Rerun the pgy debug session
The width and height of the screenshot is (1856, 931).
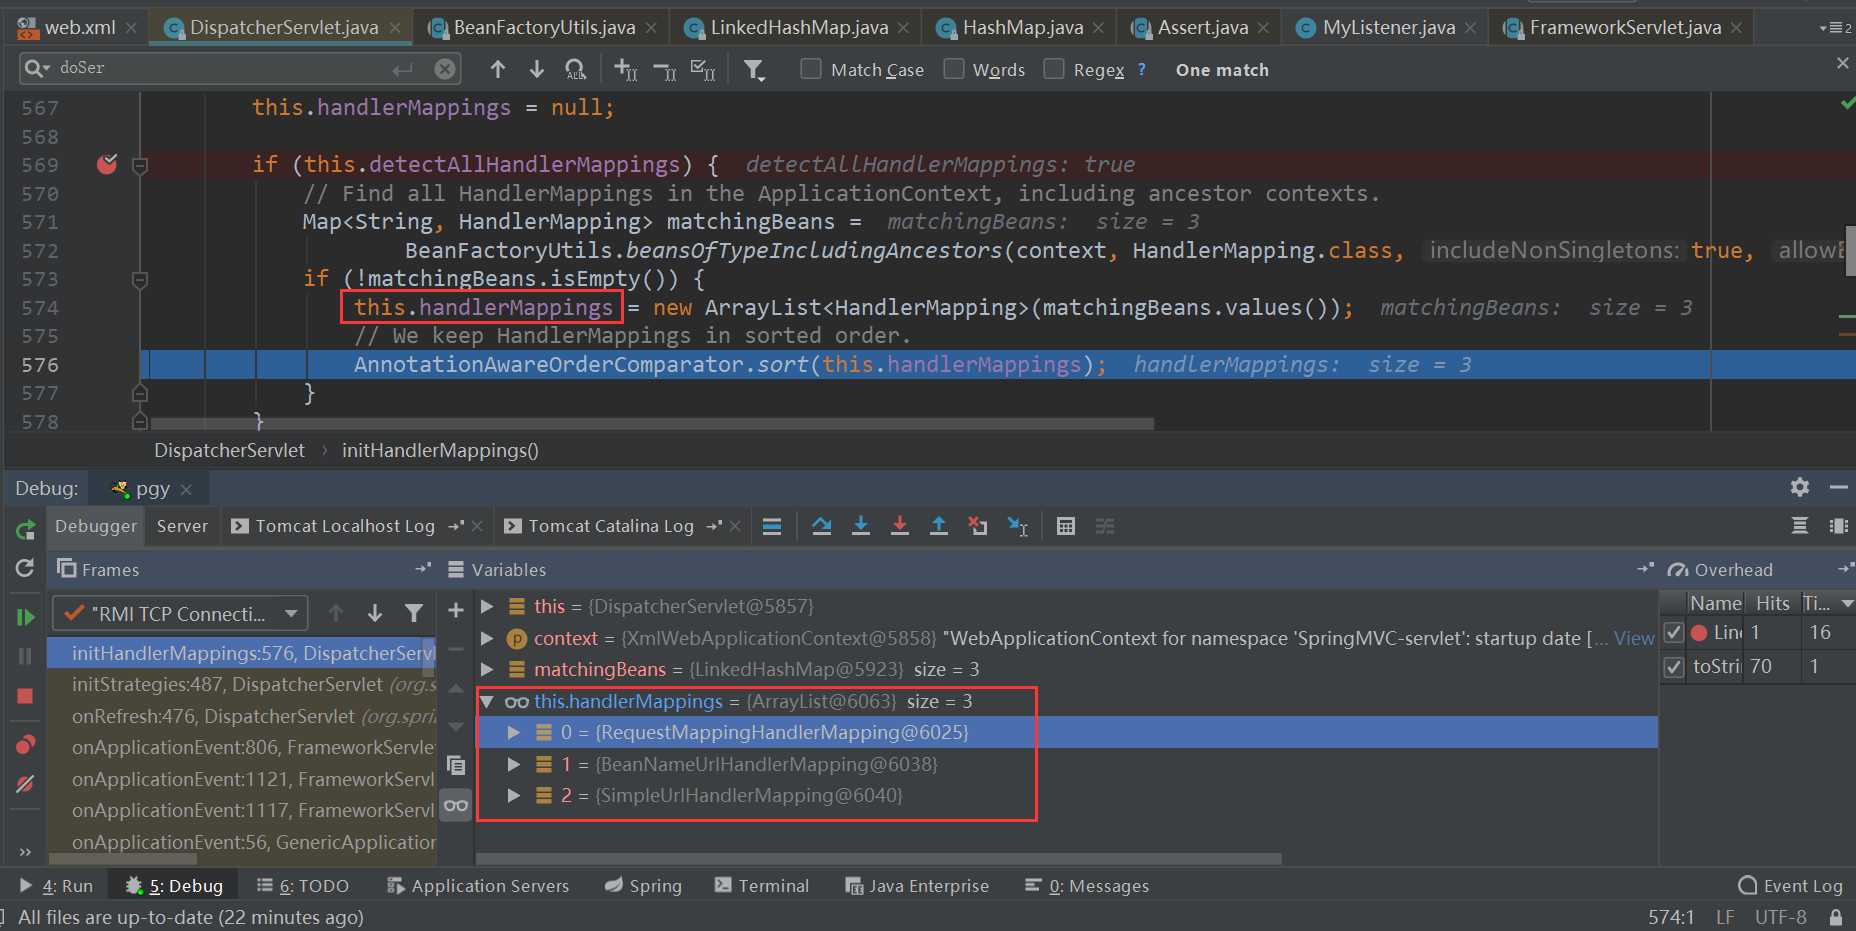point(25,529)
